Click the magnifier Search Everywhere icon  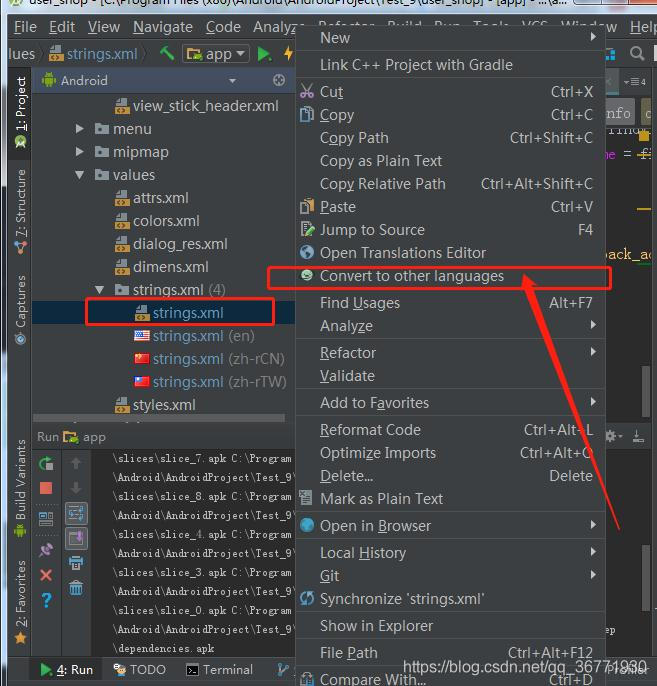tap(637, 54)
